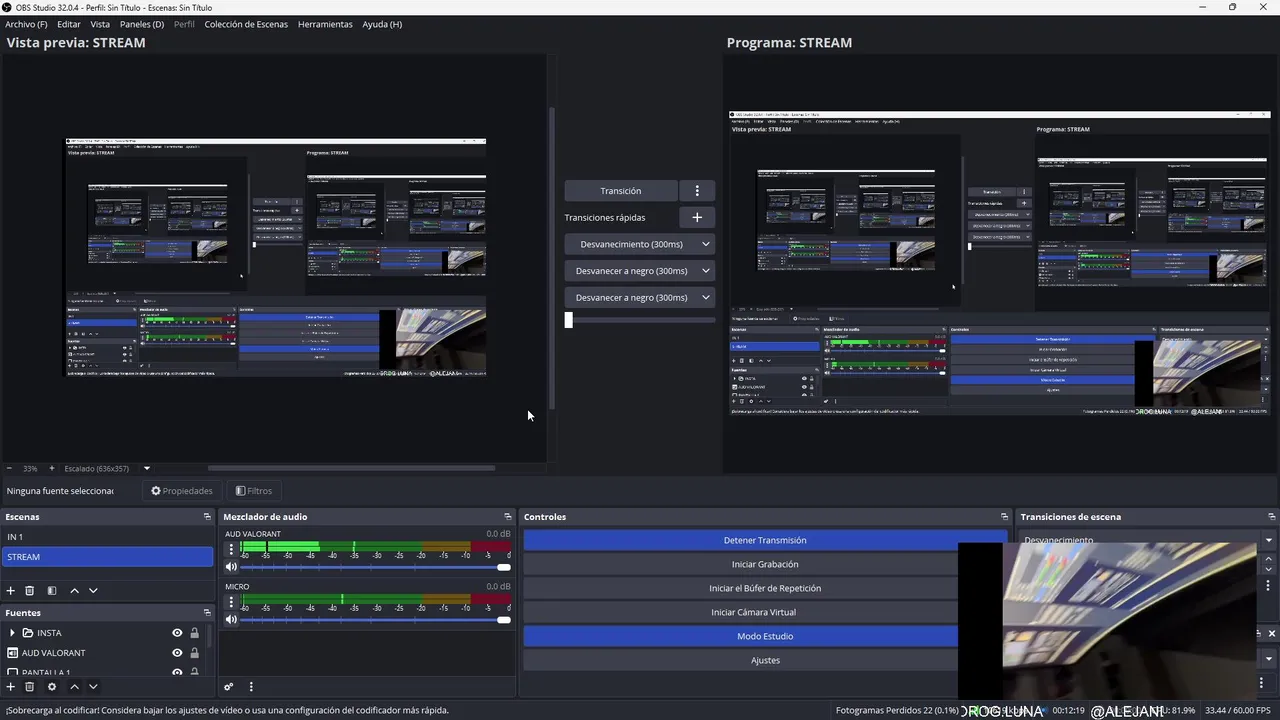Screen dimensions: 1280x720
Task: Toggle lock on AUD VALORANT source
Action: 194,653
